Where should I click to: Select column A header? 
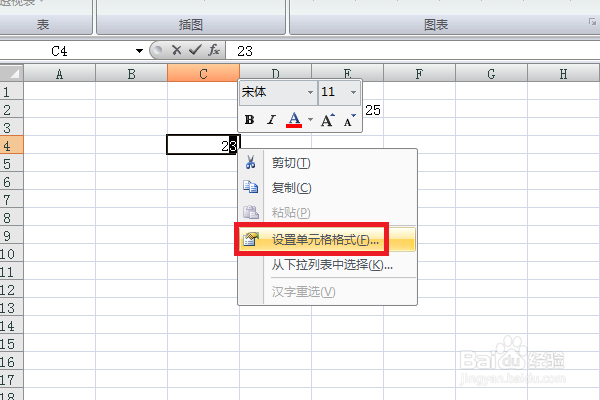(59, 73)
